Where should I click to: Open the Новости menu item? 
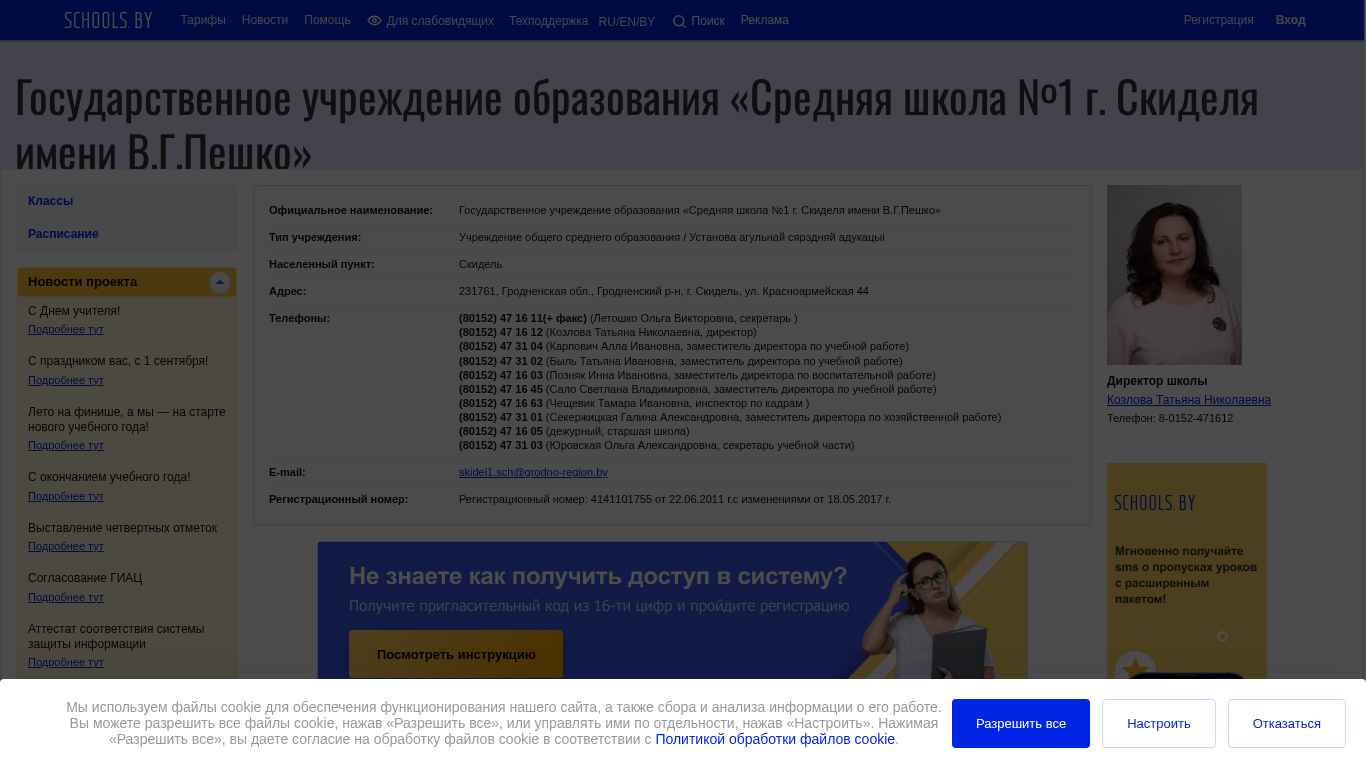click(x=265, y=20)
